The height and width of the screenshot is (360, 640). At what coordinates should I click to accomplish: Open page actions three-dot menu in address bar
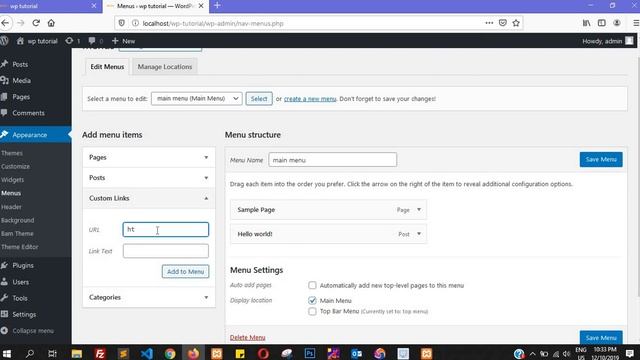pyautogui.click(x=489, y=23)
